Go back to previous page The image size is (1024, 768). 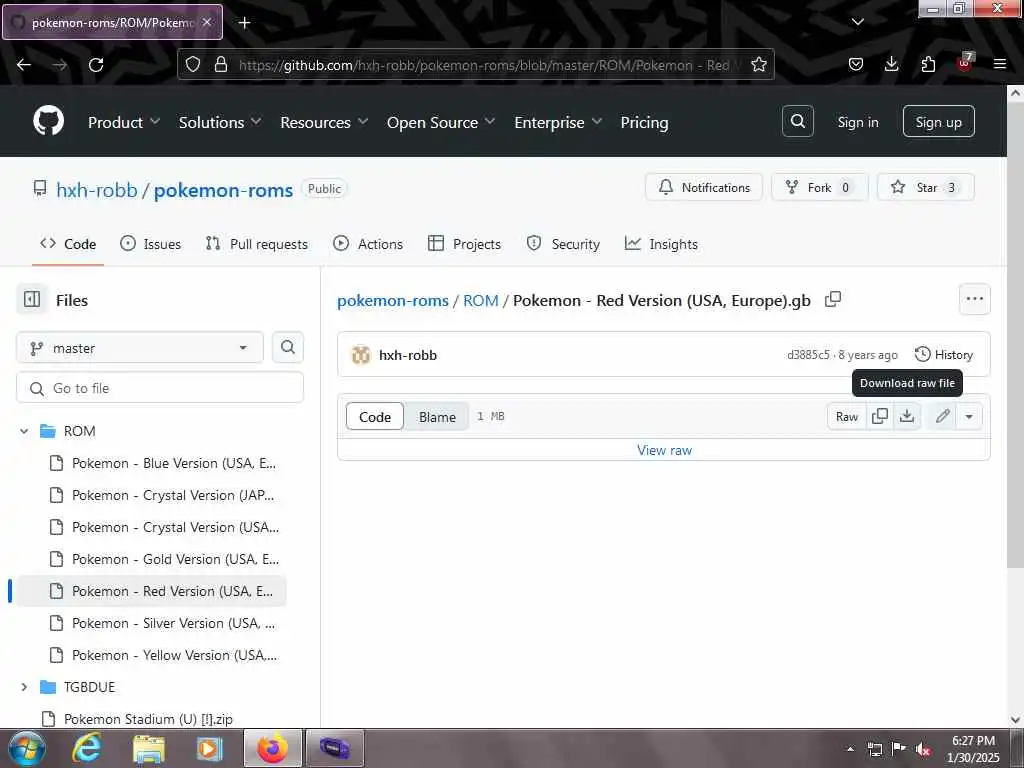(24, 65)
